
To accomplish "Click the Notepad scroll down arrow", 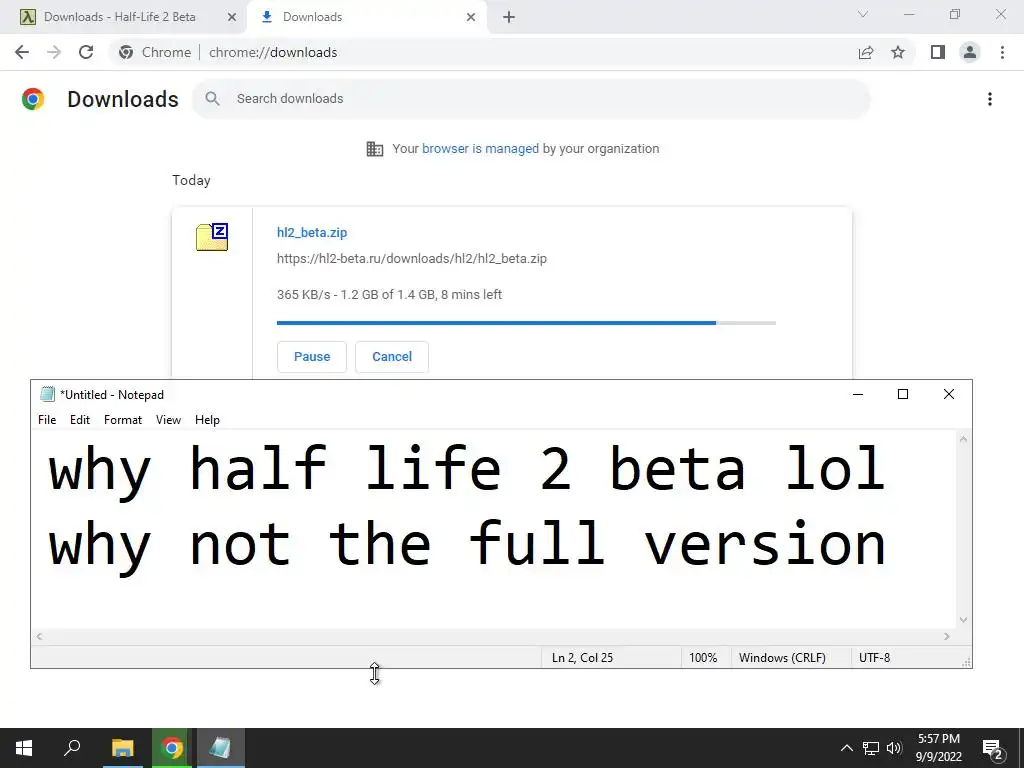I will [963, 620].
